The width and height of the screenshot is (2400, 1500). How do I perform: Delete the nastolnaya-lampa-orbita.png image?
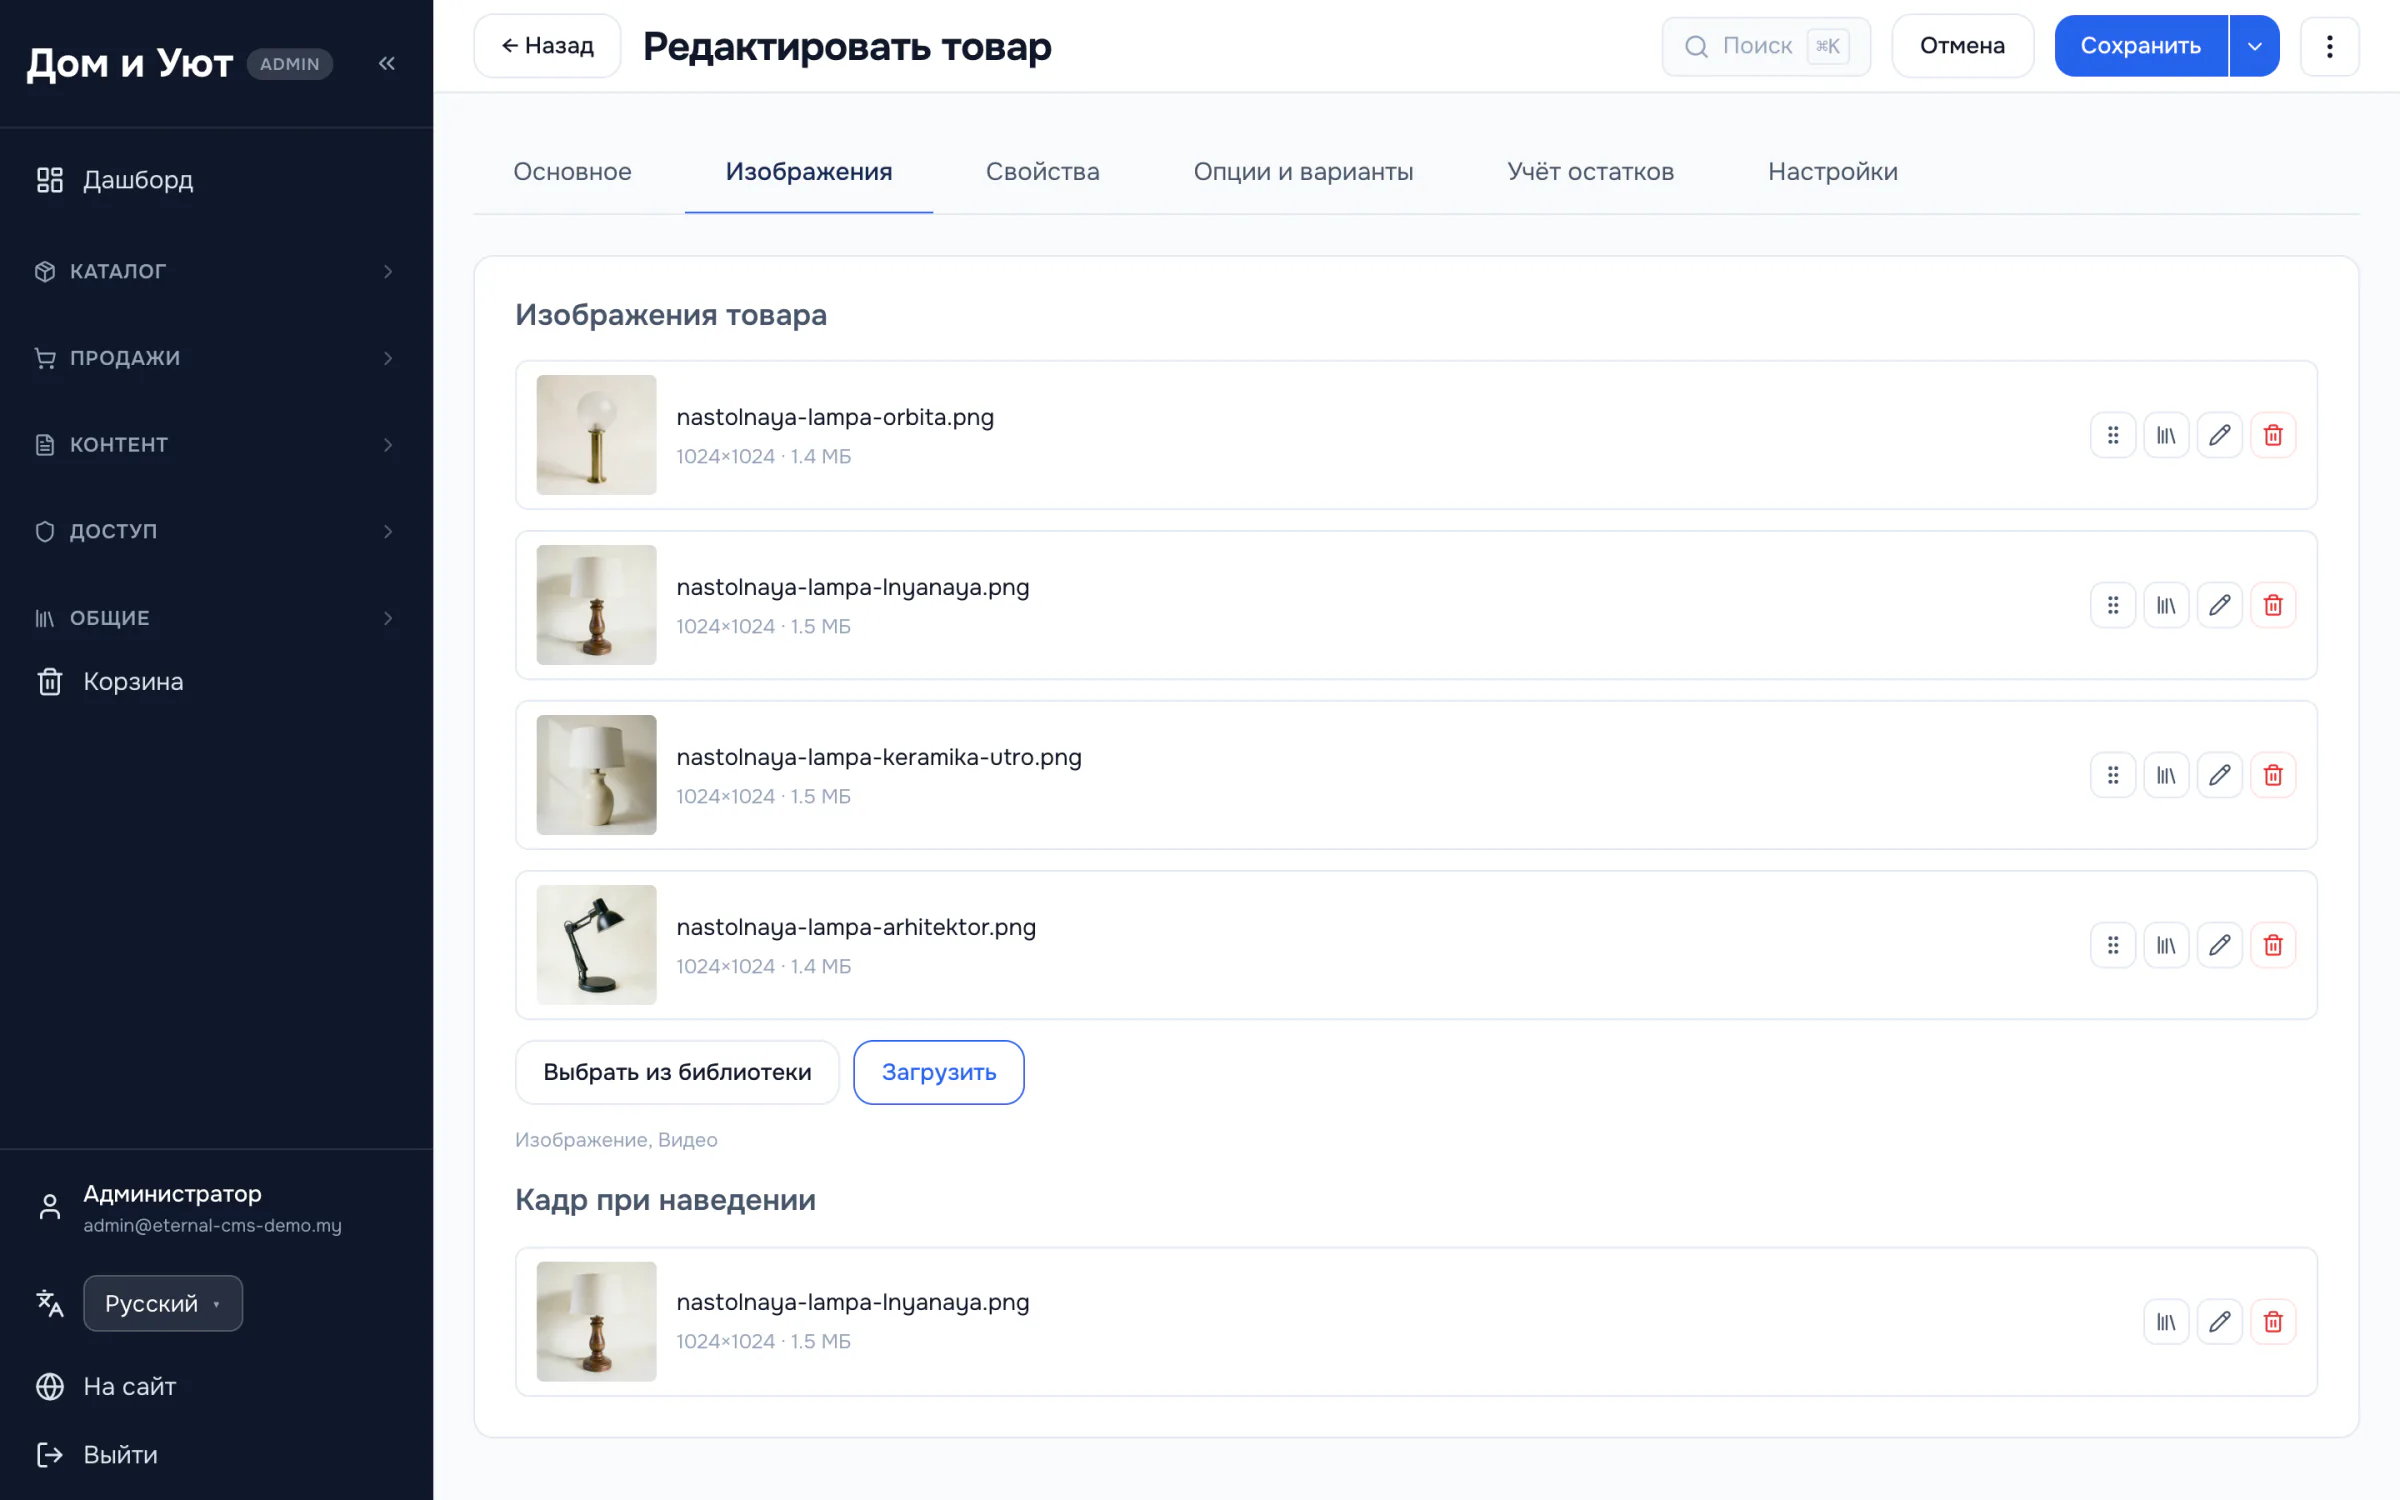tap(2273, 435)
